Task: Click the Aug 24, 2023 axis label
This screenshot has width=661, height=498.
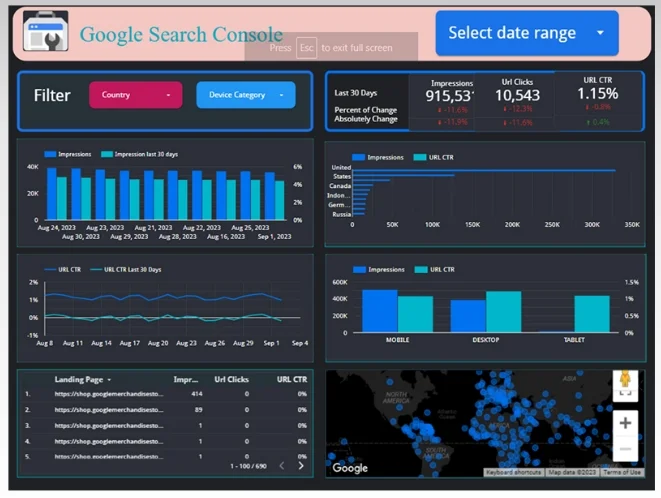Action: (56, 228)
